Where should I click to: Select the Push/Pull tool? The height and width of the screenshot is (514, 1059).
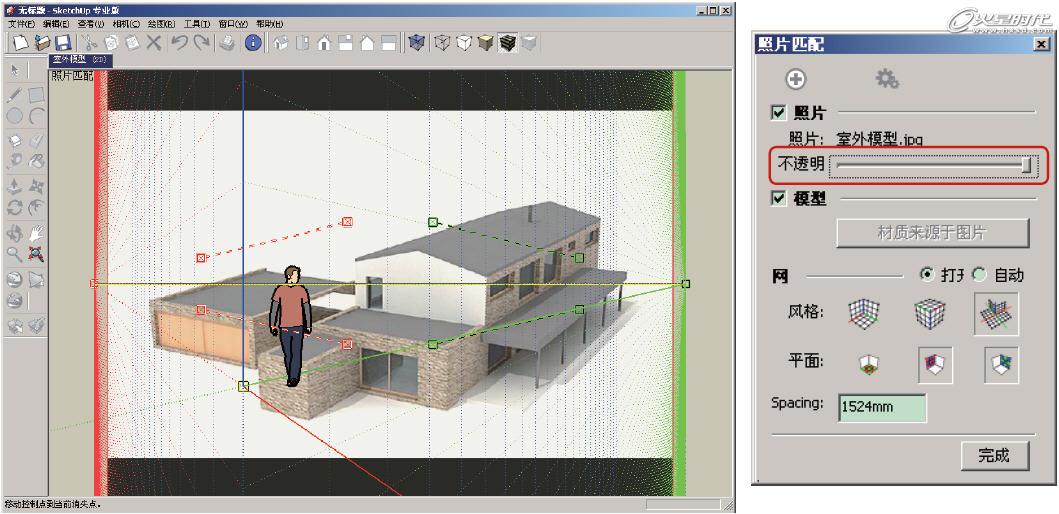pyautogui.click(x=14, y=186)
